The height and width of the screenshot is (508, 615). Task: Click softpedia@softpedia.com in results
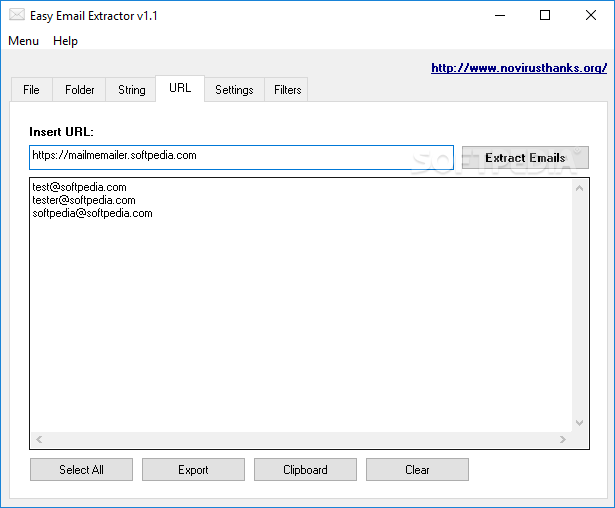(92, 213)
